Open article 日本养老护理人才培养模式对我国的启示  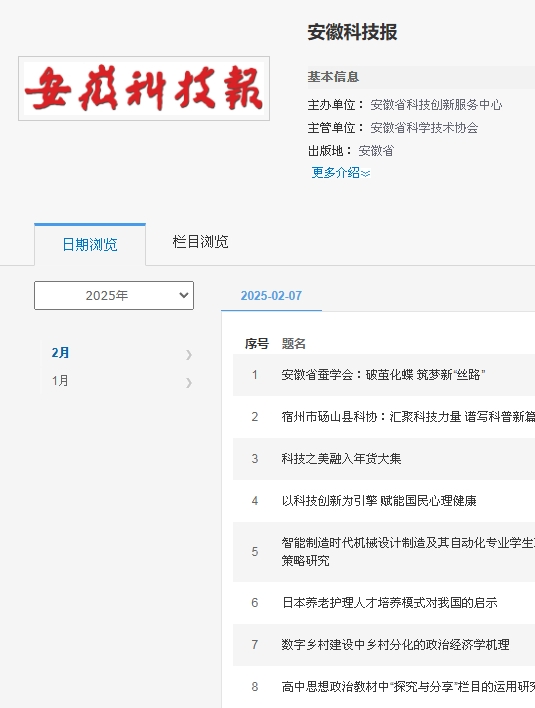390,603
